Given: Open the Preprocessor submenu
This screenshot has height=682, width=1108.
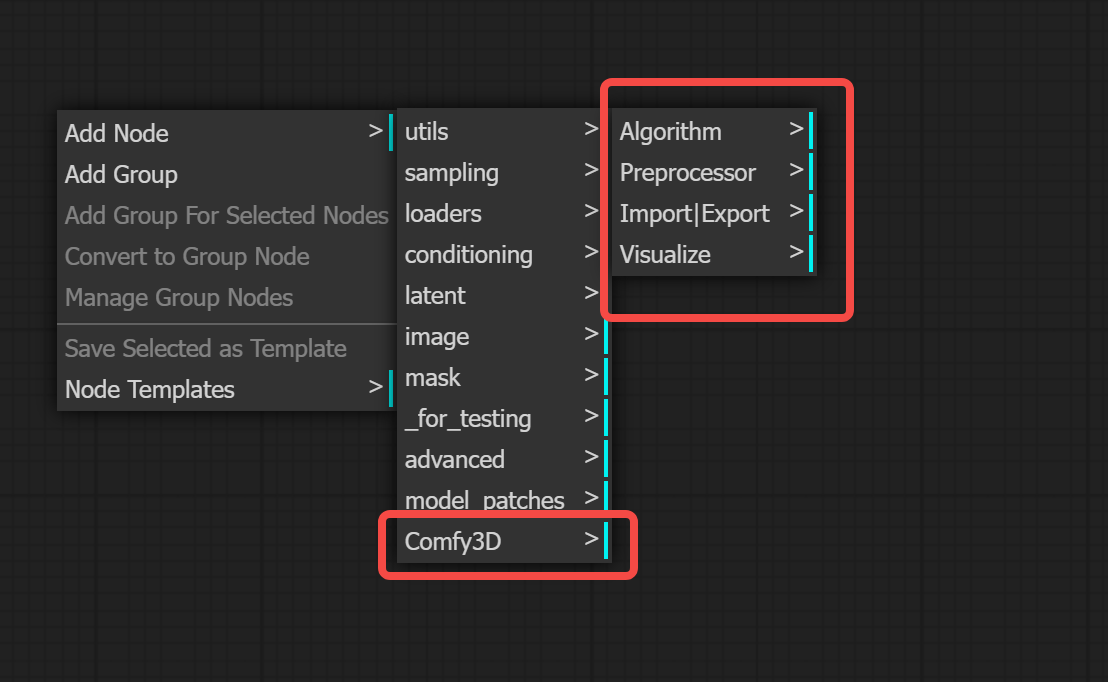Looking at the screenshot, I should [x=714, y=172].
